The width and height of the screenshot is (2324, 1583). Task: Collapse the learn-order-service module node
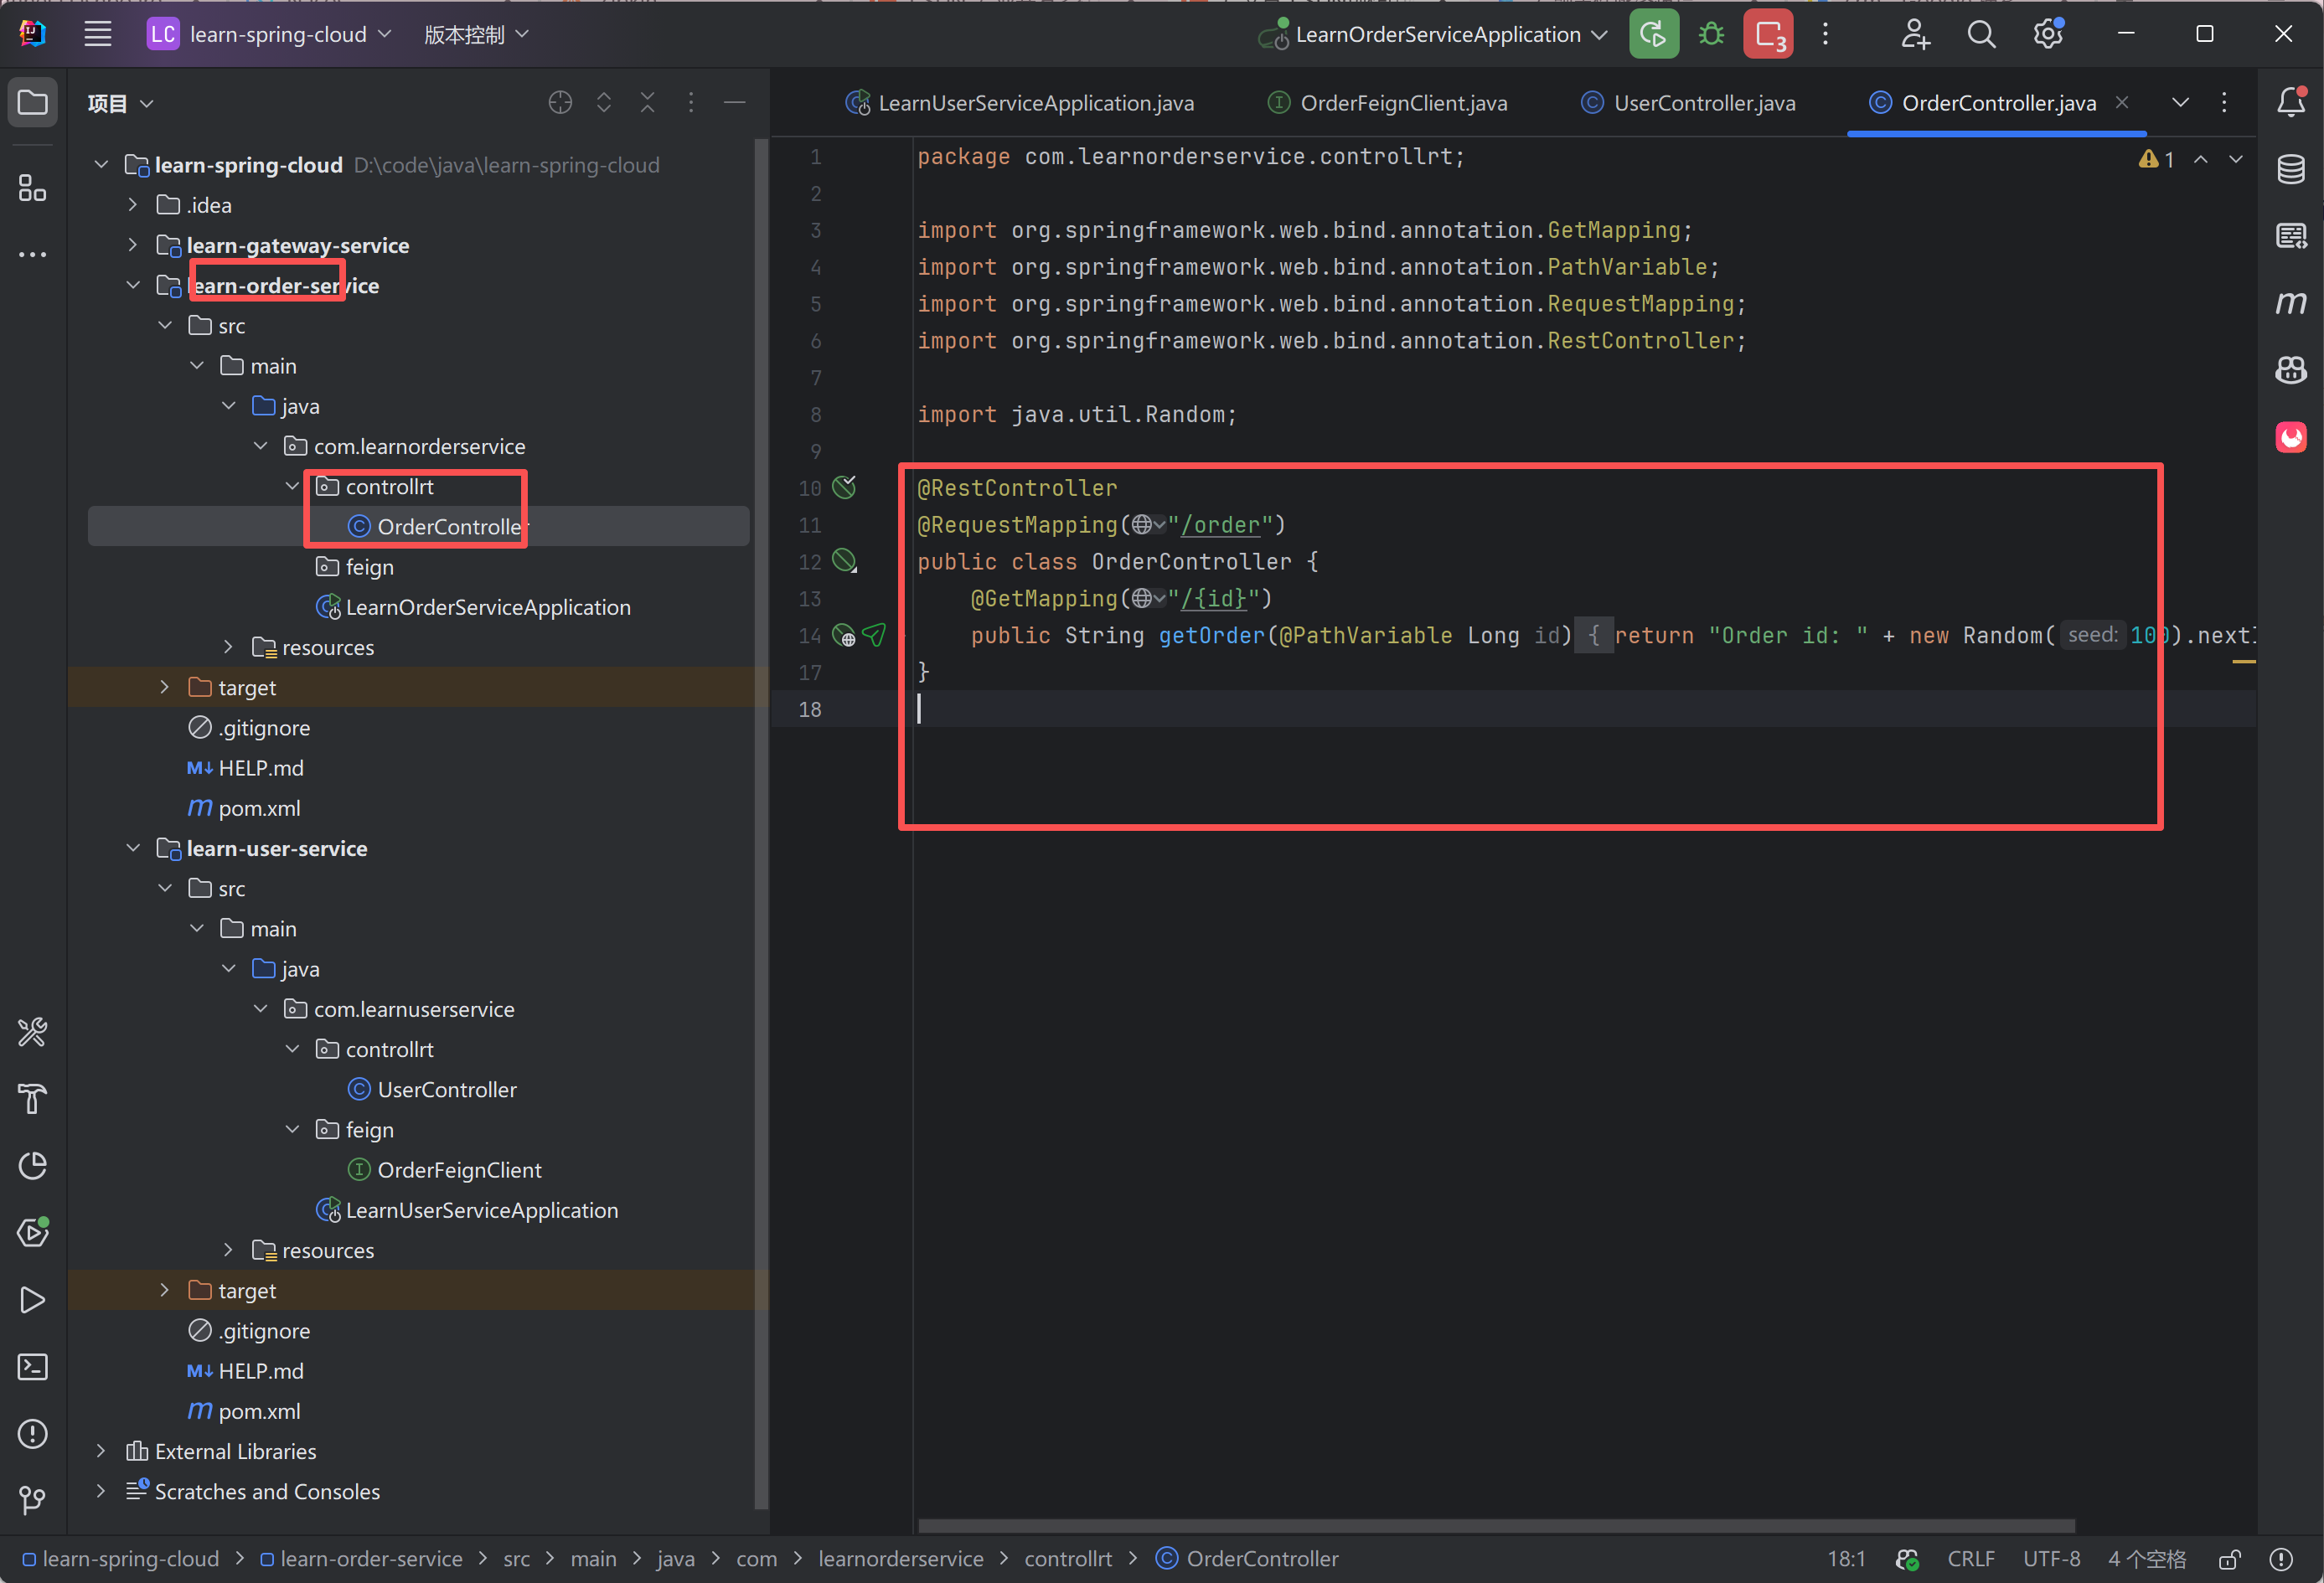(133, 285)
